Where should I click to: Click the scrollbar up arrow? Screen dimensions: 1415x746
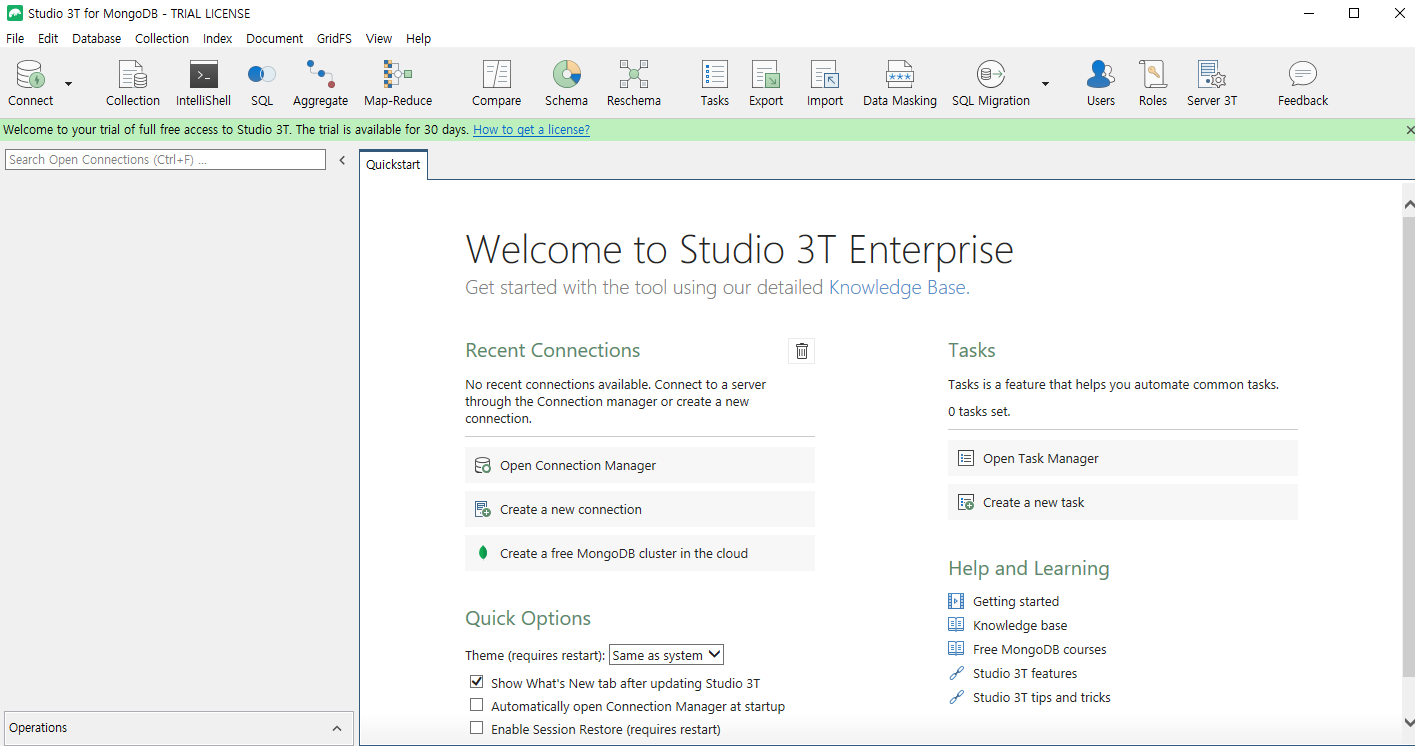[1408, 204]
